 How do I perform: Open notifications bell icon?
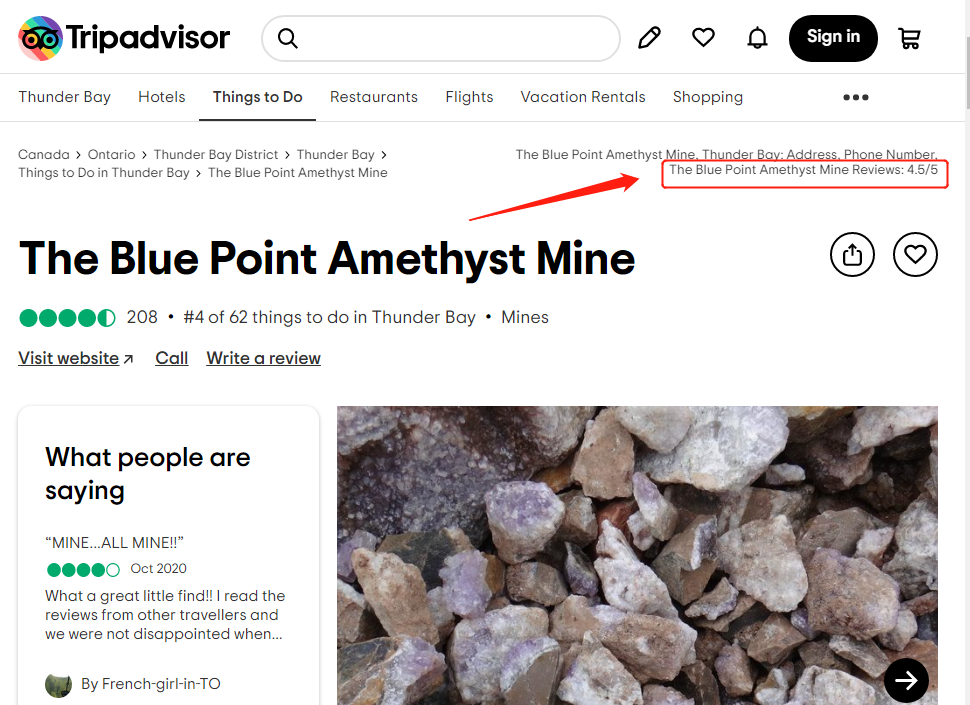[x=757, y=38]
